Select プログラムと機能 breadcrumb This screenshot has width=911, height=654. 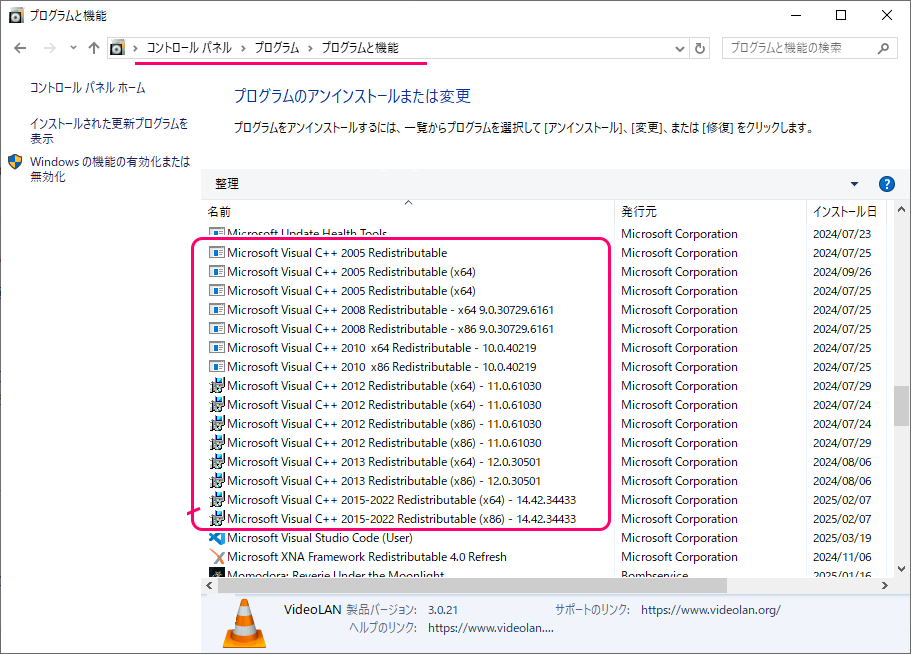[360, 48]
